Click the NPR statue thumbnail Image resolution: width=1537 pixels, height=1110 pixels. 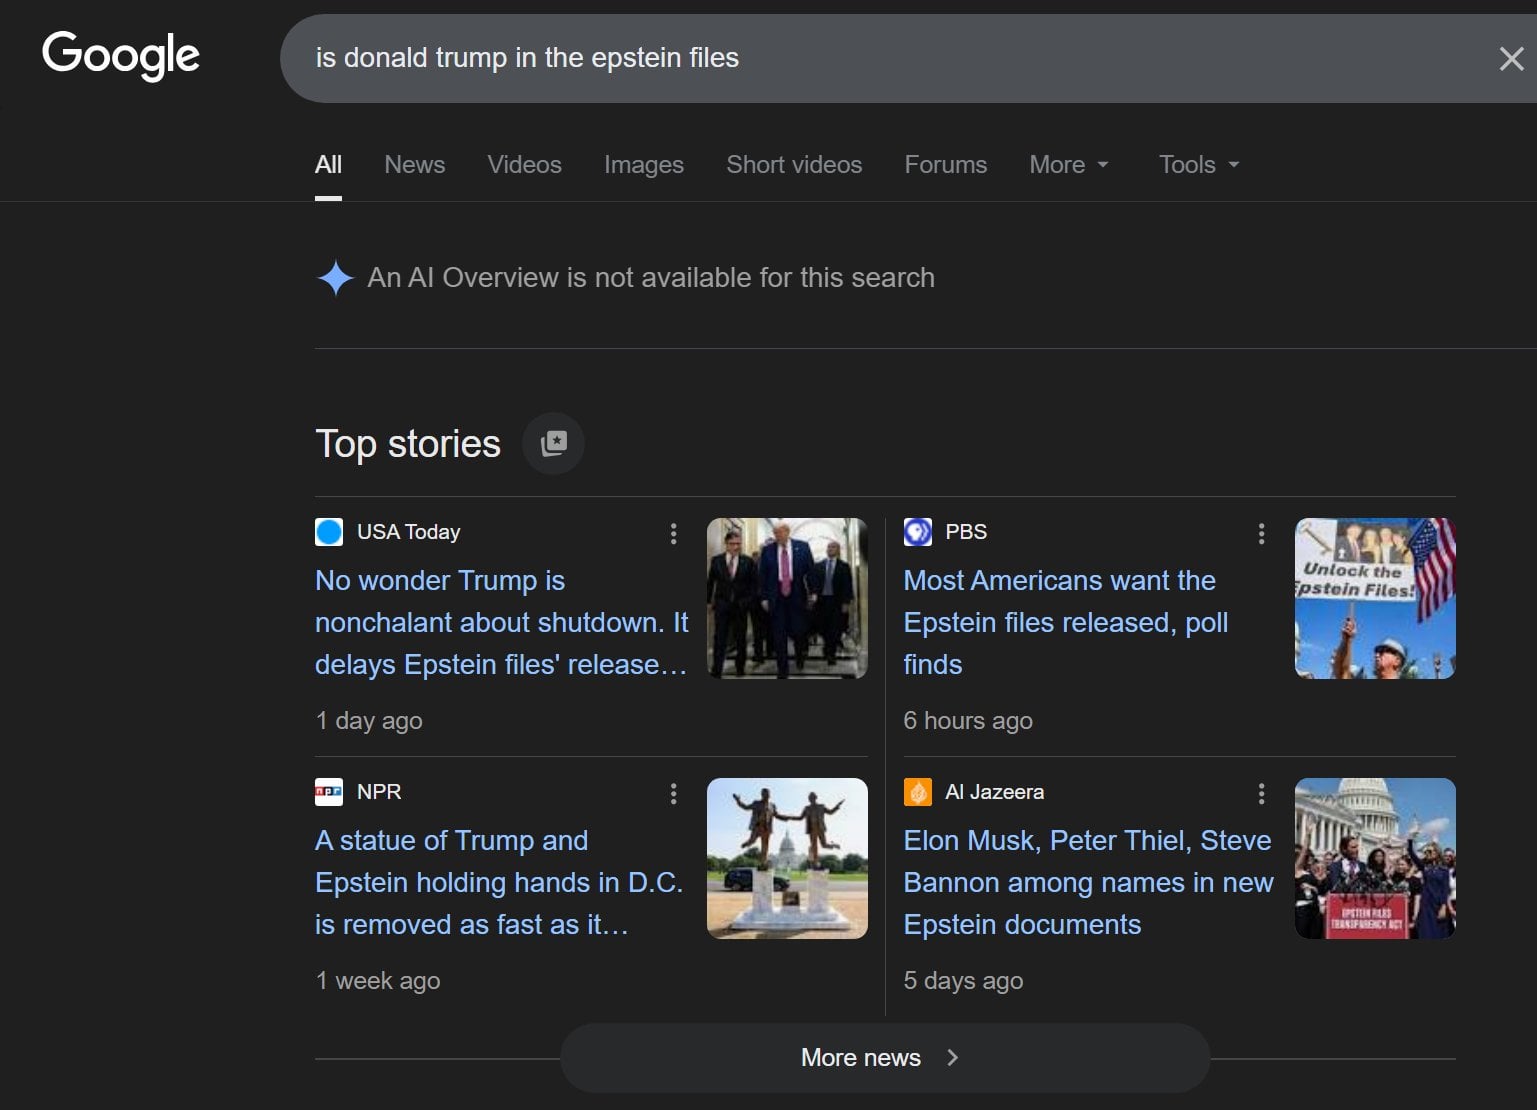tap(787, 858)
